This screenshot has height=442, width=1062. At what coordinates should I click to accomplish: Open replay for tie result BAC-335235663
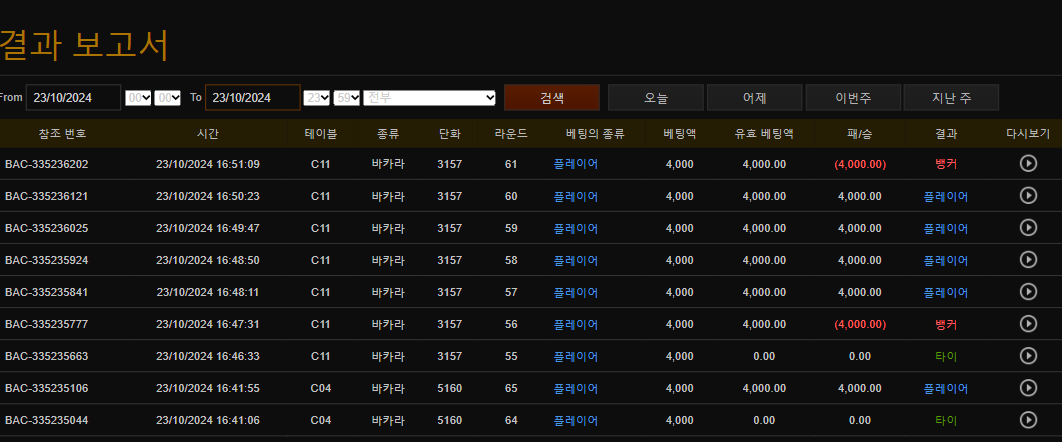pos(1028,356)
